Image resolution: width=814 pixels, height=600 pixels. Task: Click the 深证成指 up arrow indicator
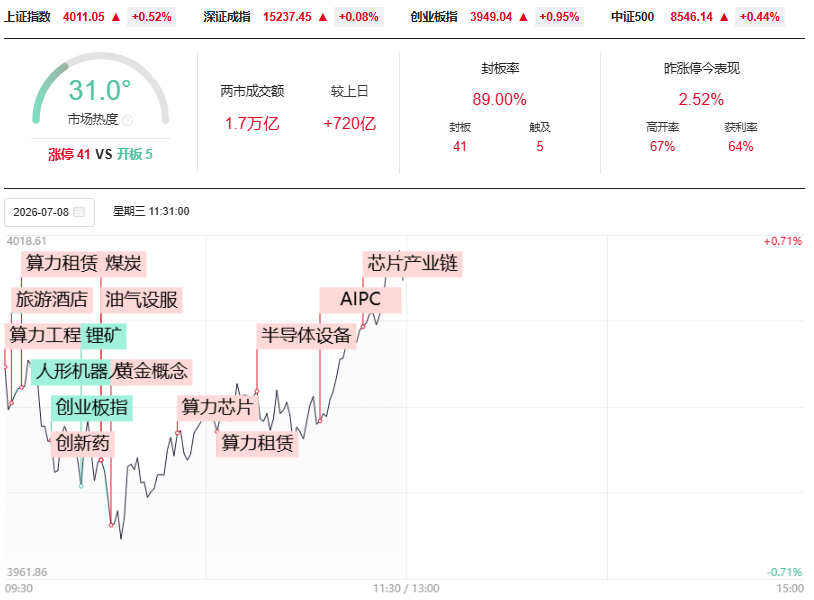323,17
